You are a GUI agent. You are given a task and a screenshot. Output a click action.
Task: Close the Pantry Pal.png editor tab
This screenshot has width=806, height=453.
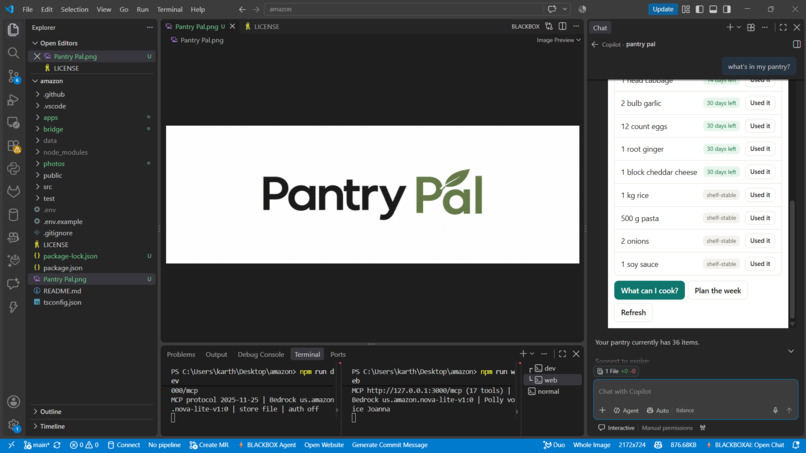(232, 26)
